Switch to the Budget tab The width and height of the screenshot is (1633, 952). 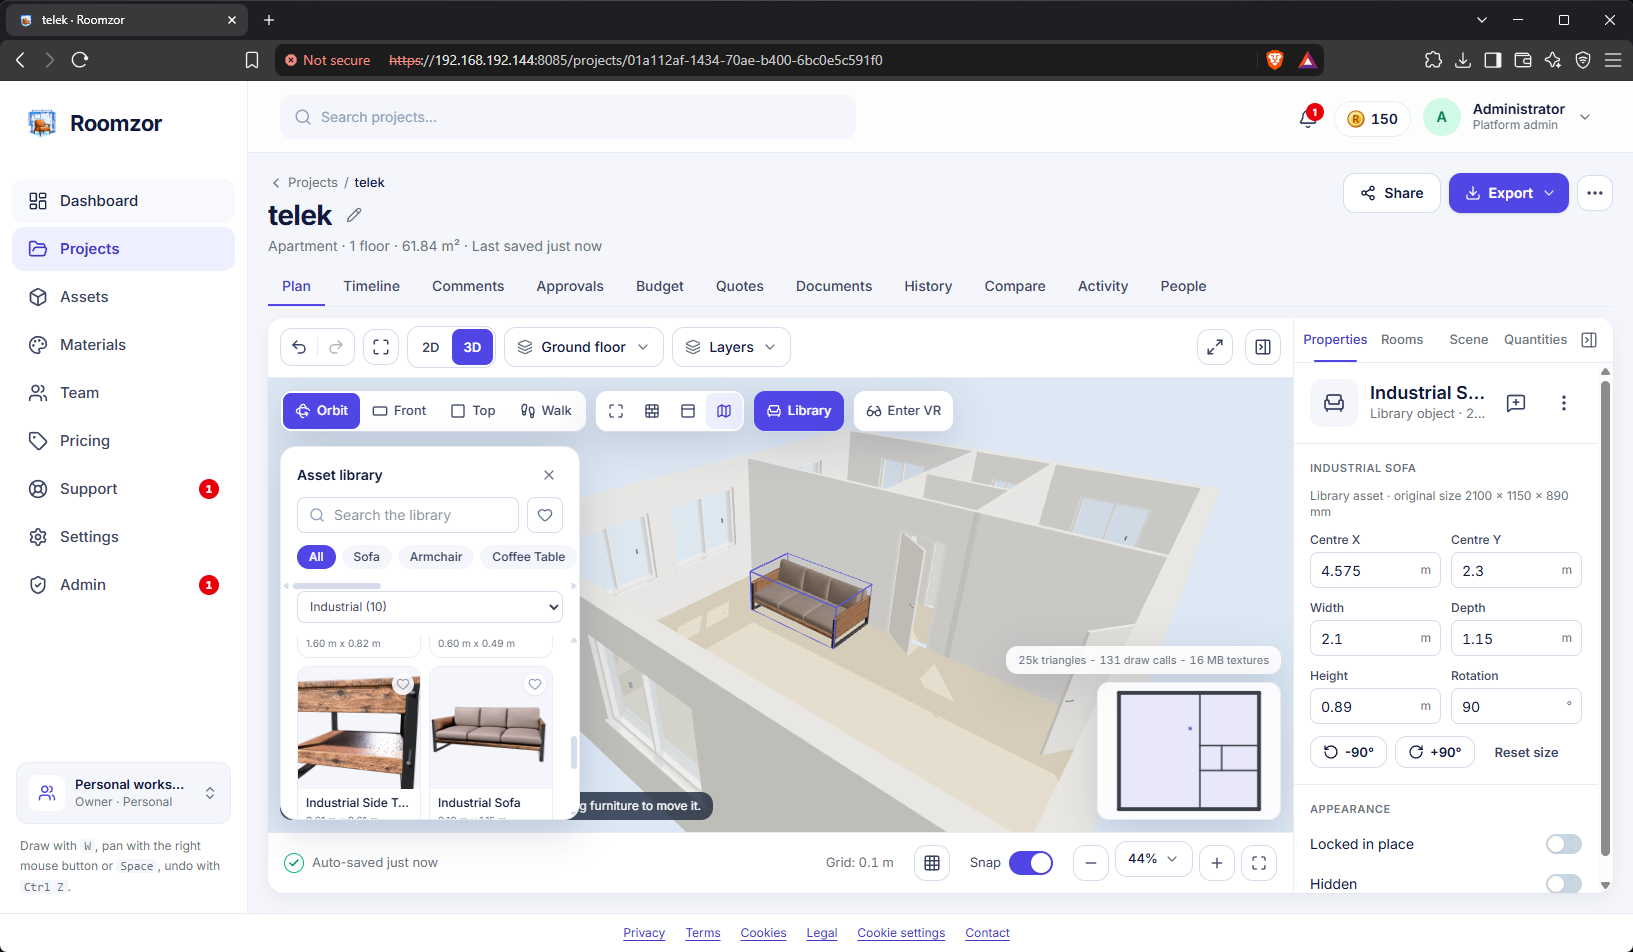(x=660, y=286)
